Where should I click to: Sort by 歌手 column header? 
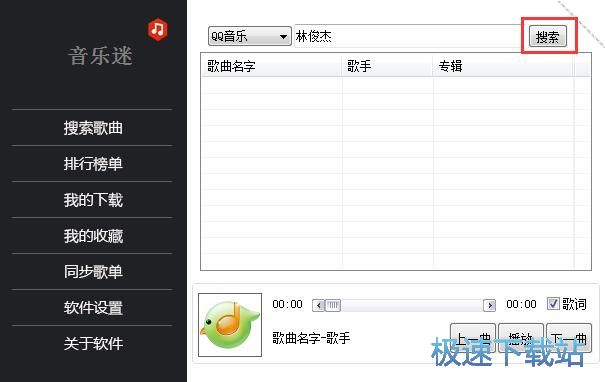[x=387, y=66]
